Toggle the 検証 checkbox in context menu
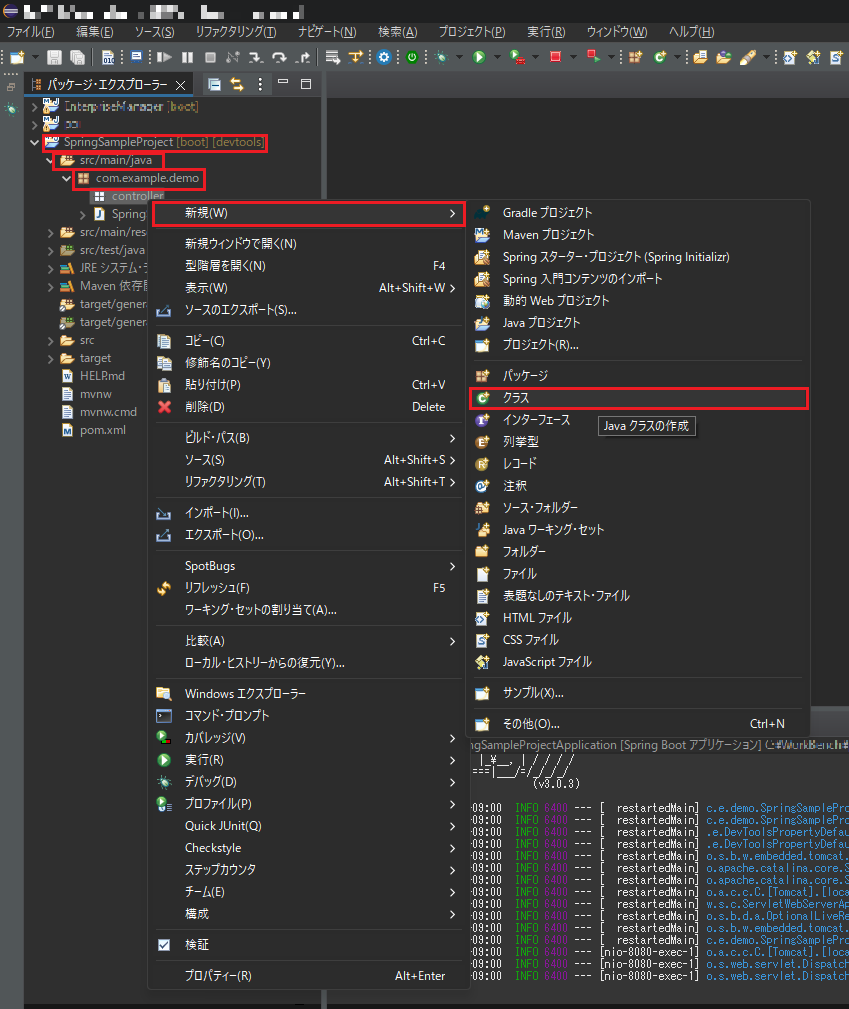The width and height of the screenshot is (849, 1009). click(164, 945)
